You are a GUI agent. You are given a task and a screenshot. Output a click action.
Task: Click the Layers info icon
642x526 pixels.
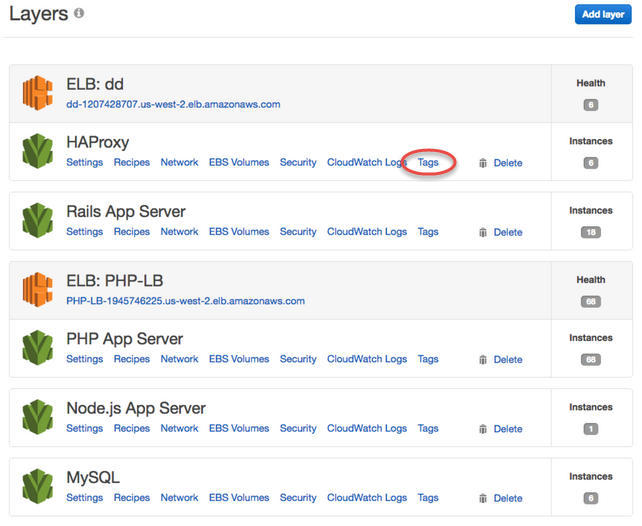click(79, 14)
